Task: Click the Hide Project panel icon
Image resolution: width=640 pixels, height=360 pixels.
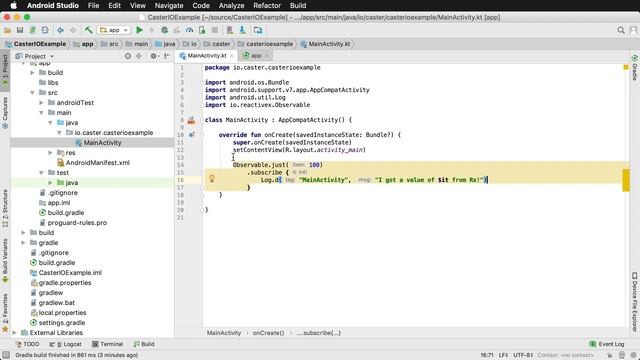Action: (167, 56)
